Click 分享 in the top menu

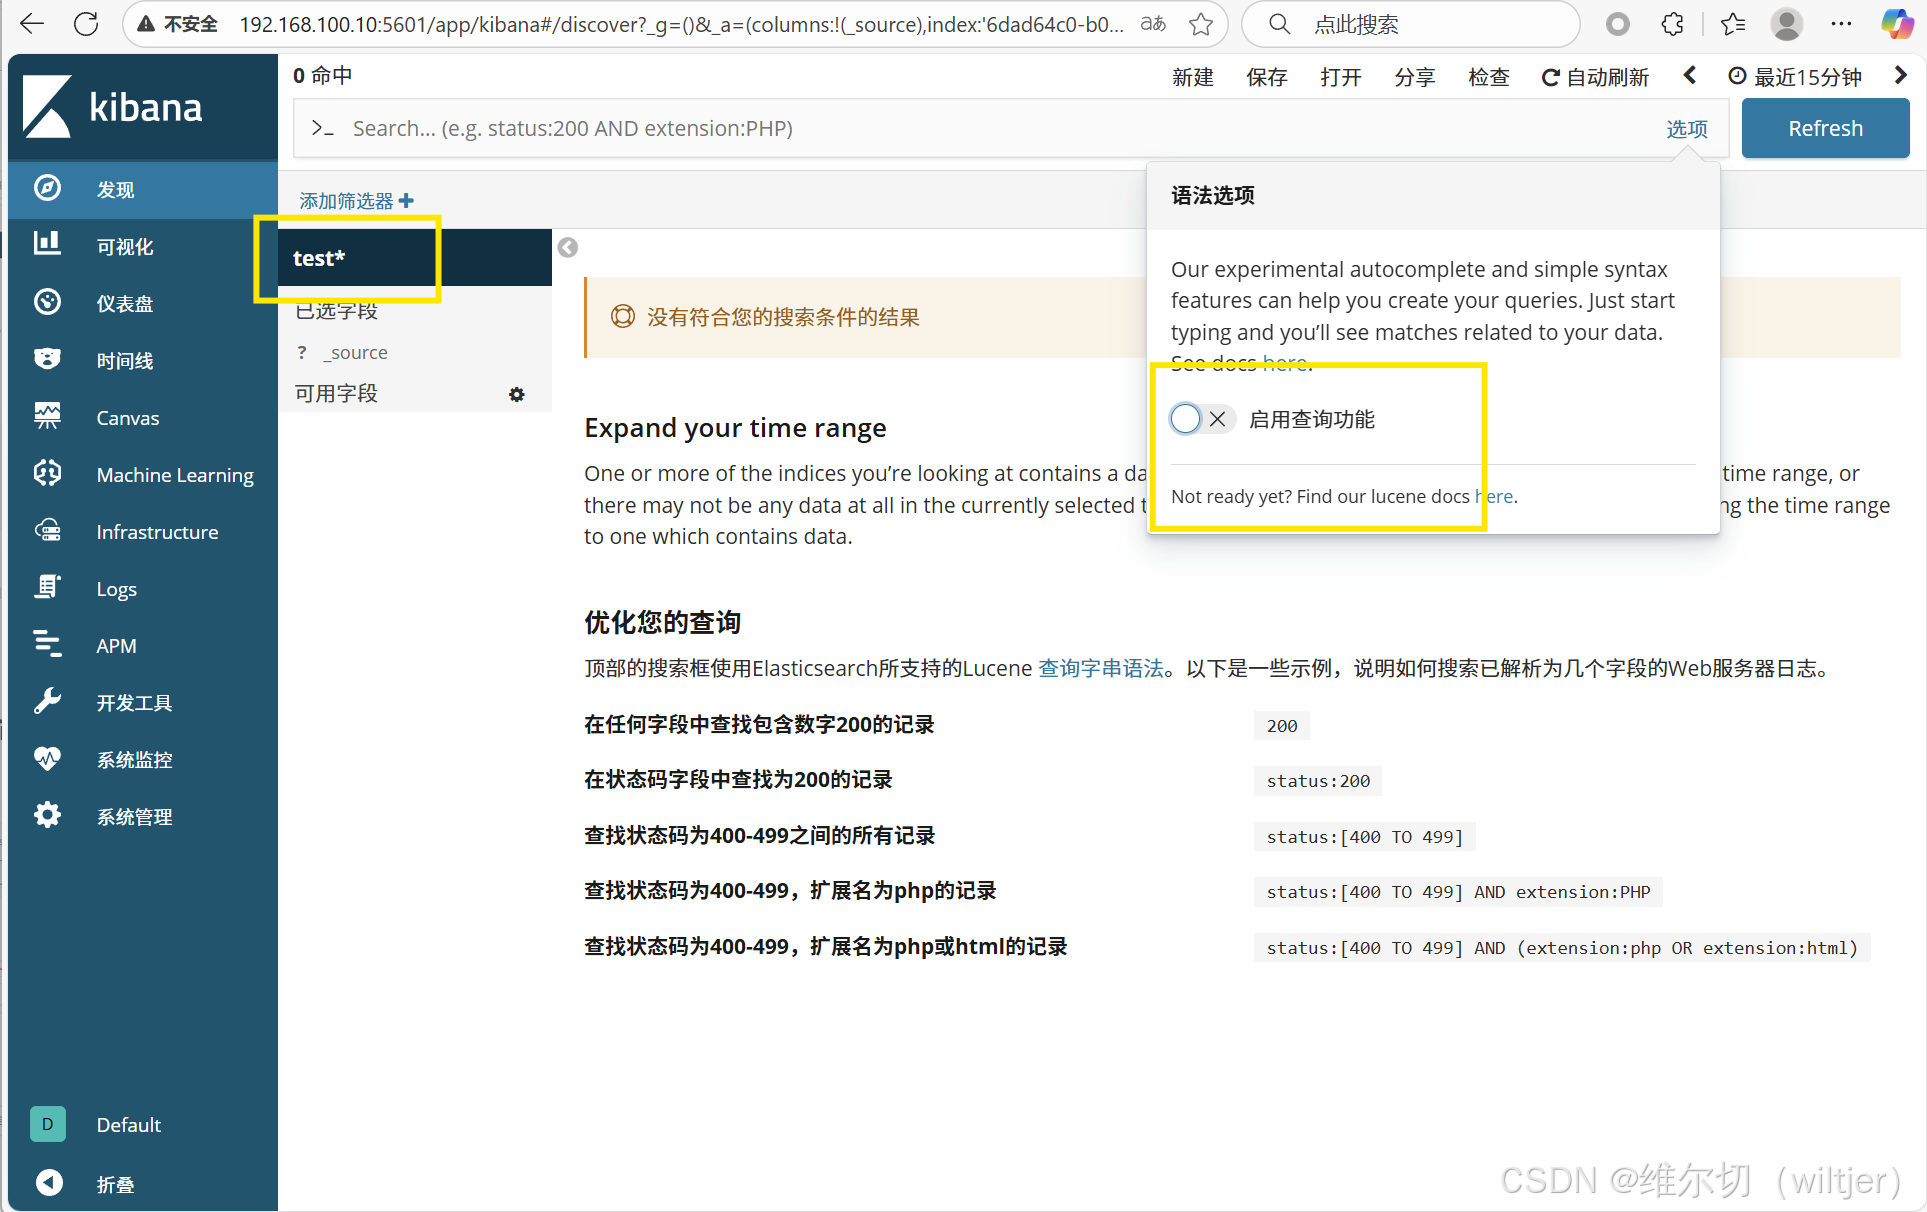1414,77
